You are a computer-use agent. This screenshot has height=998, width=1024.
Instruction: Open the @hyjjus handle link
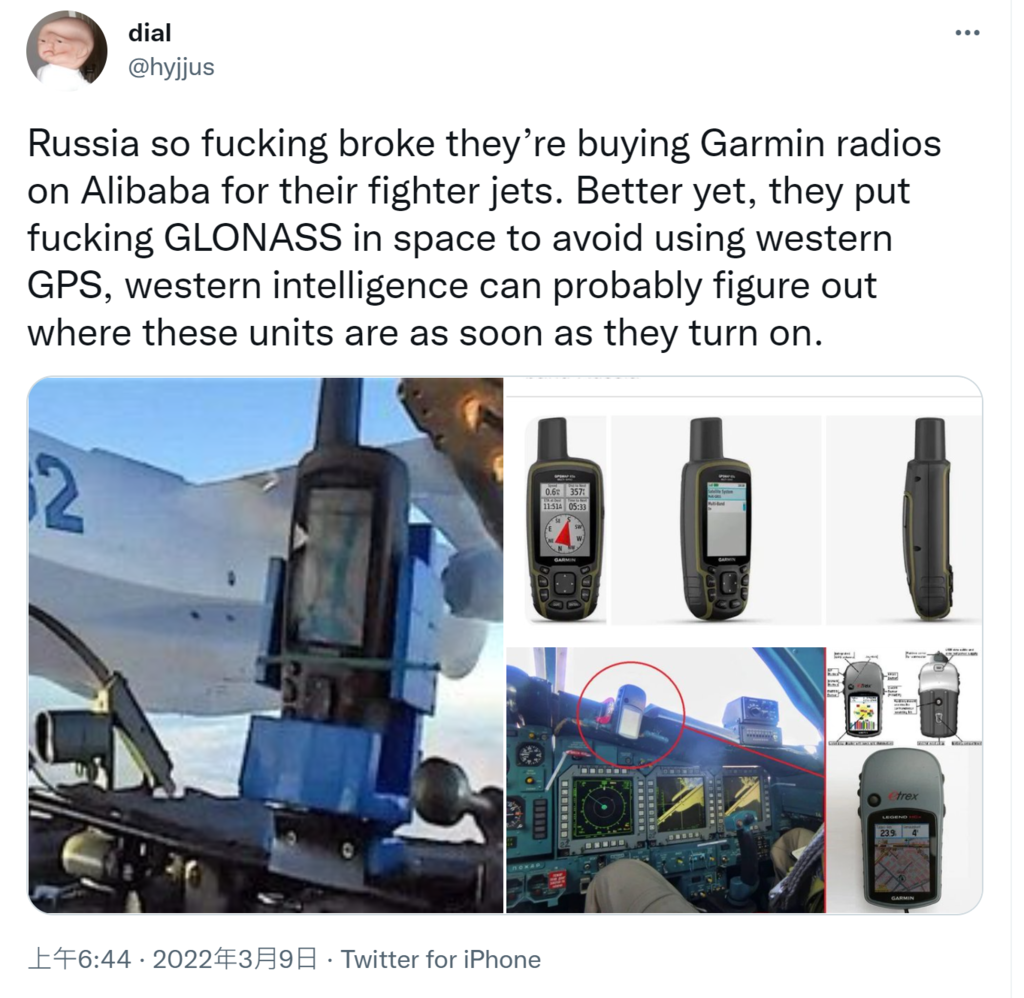click(171, 67)
